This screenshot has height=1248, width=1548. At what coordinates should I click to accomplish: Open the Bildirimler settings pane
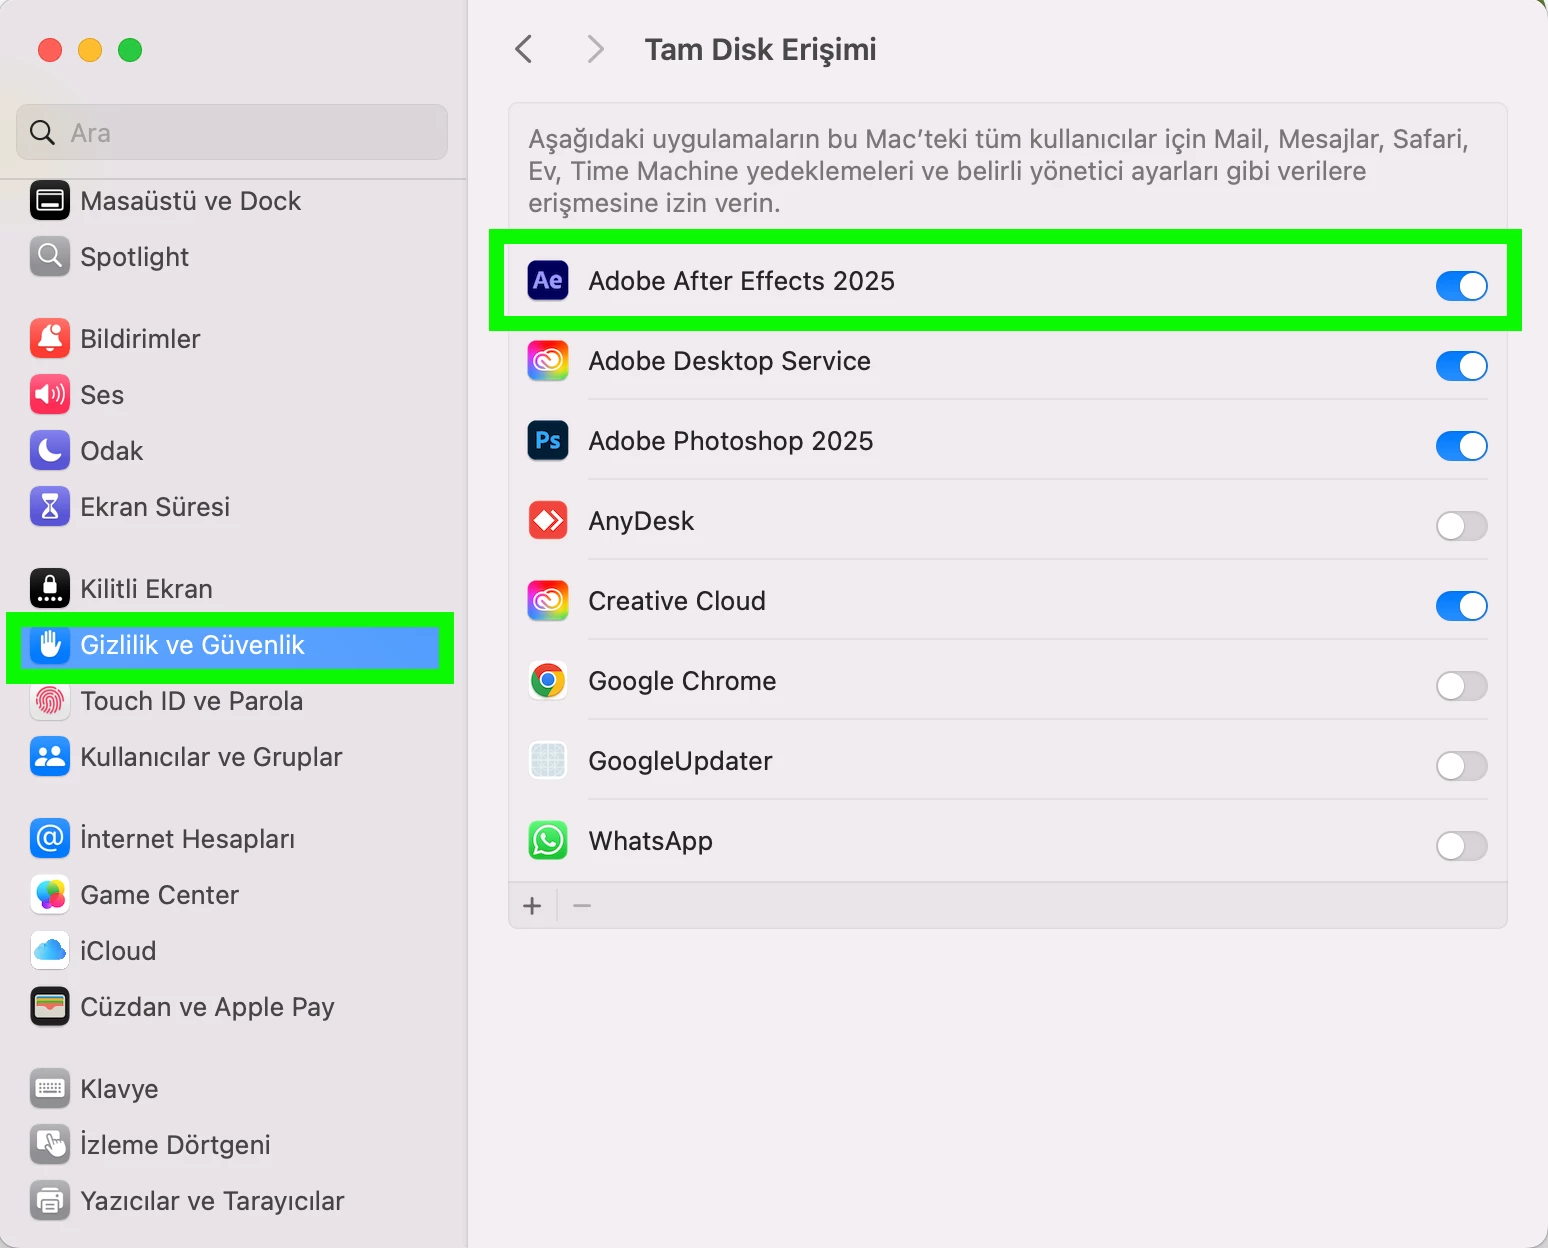(232, 339)
